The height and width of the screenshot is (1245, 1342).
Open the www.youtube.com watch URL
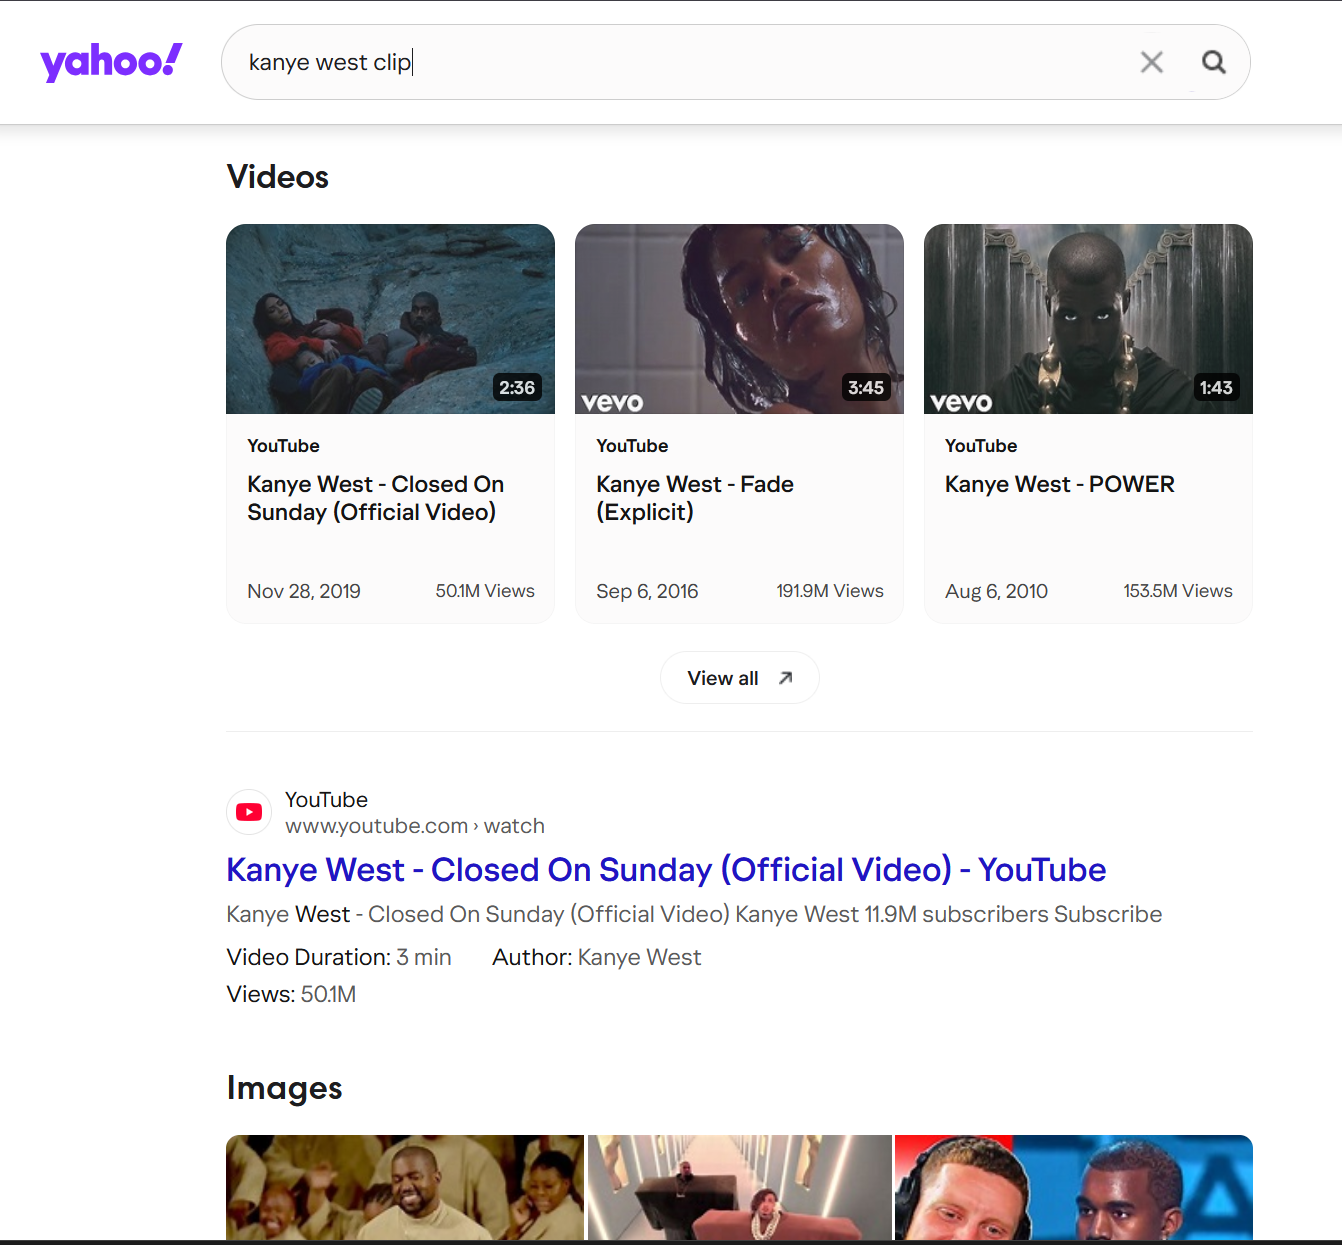pyautogui.click(x=414, y=826)
